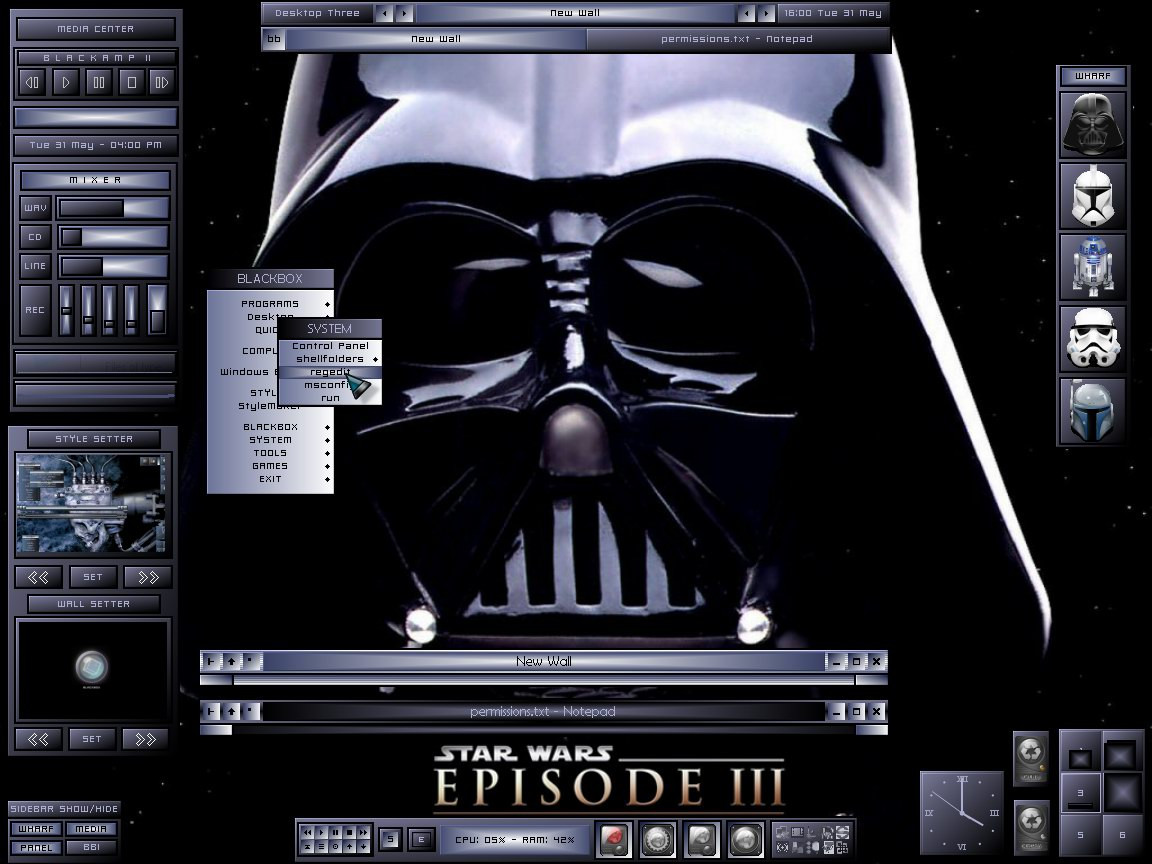
Task: Expand PROGRAMS submenu in Blackbox menu
Action: [270, 303]
